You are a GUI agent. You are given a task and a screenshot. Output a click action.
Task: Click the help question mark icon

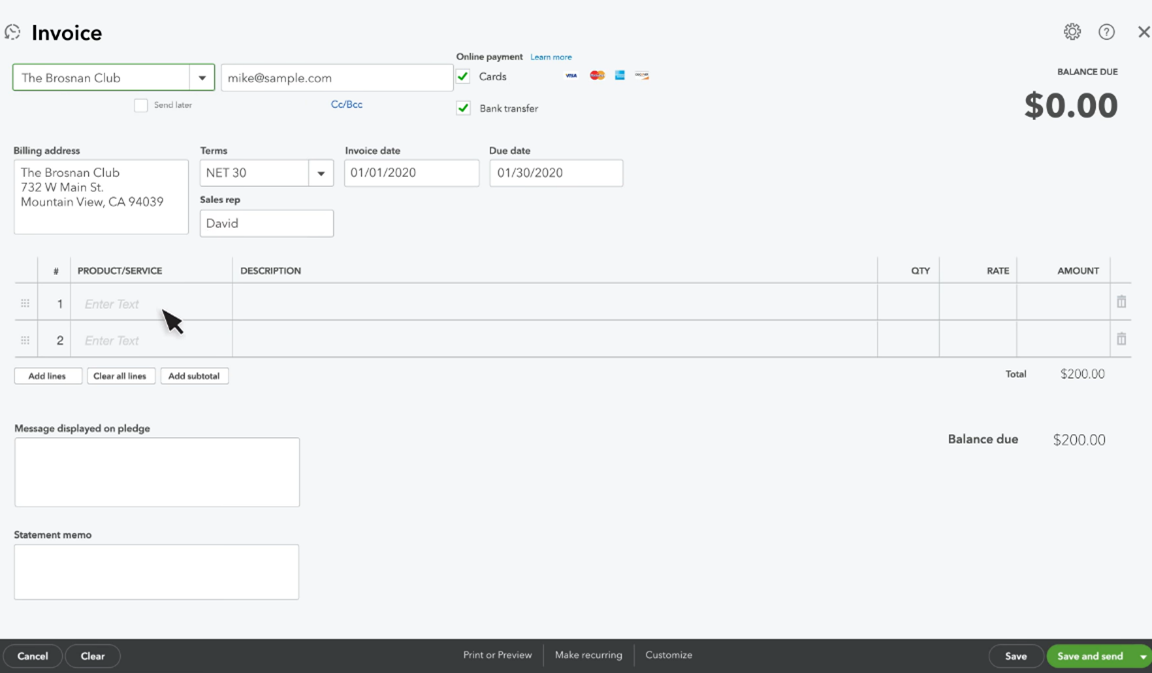1106,31
